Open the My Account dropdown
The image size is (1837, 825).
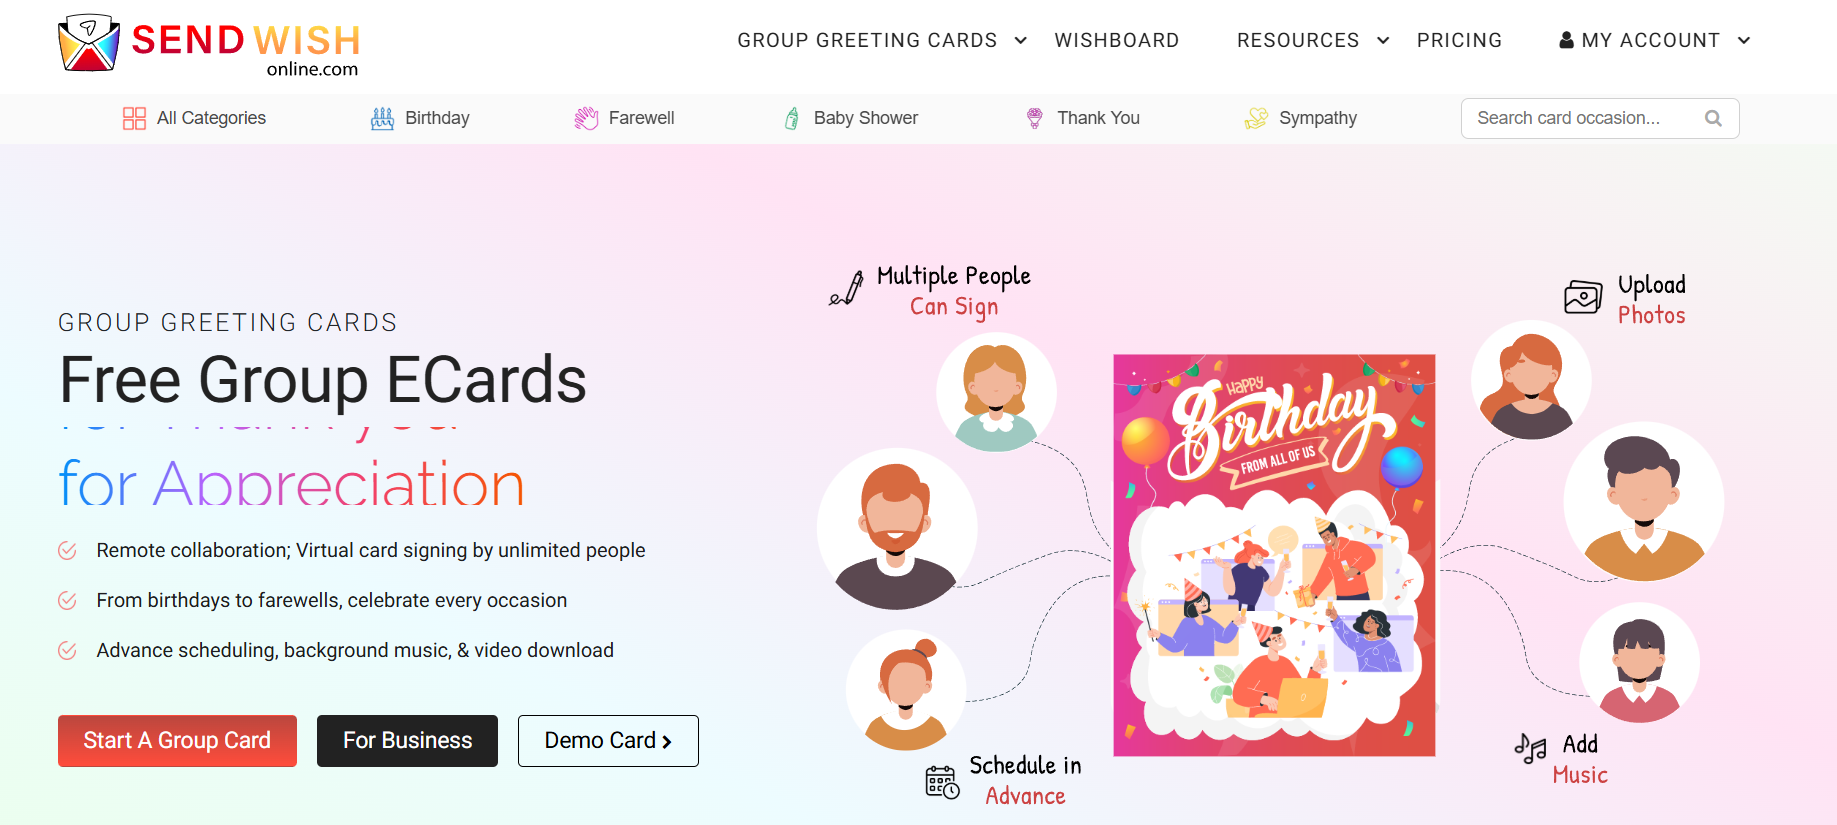click(1655, 40)
